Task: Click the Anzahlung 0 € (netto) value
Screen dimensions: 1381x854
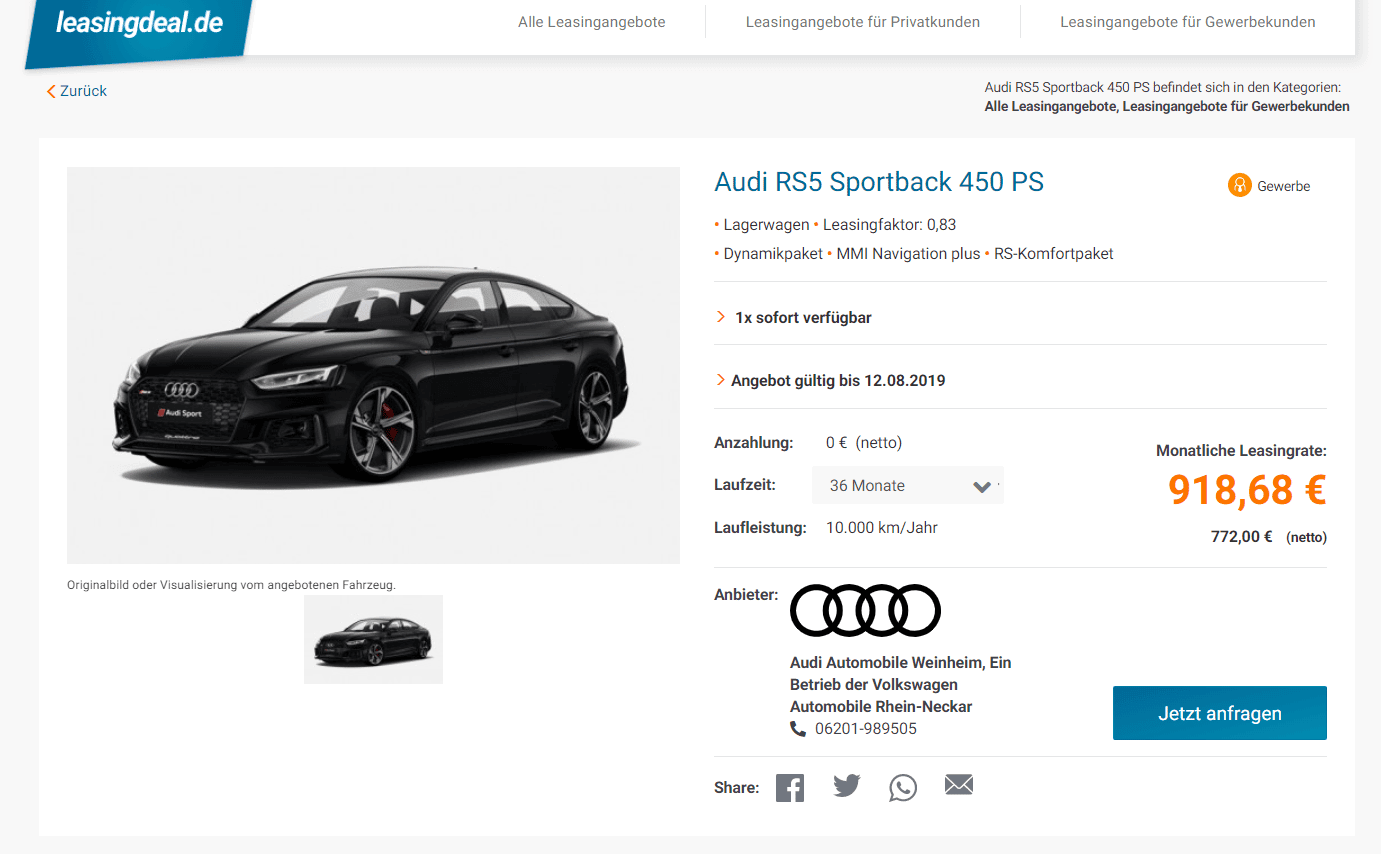Action: (864, 442)
